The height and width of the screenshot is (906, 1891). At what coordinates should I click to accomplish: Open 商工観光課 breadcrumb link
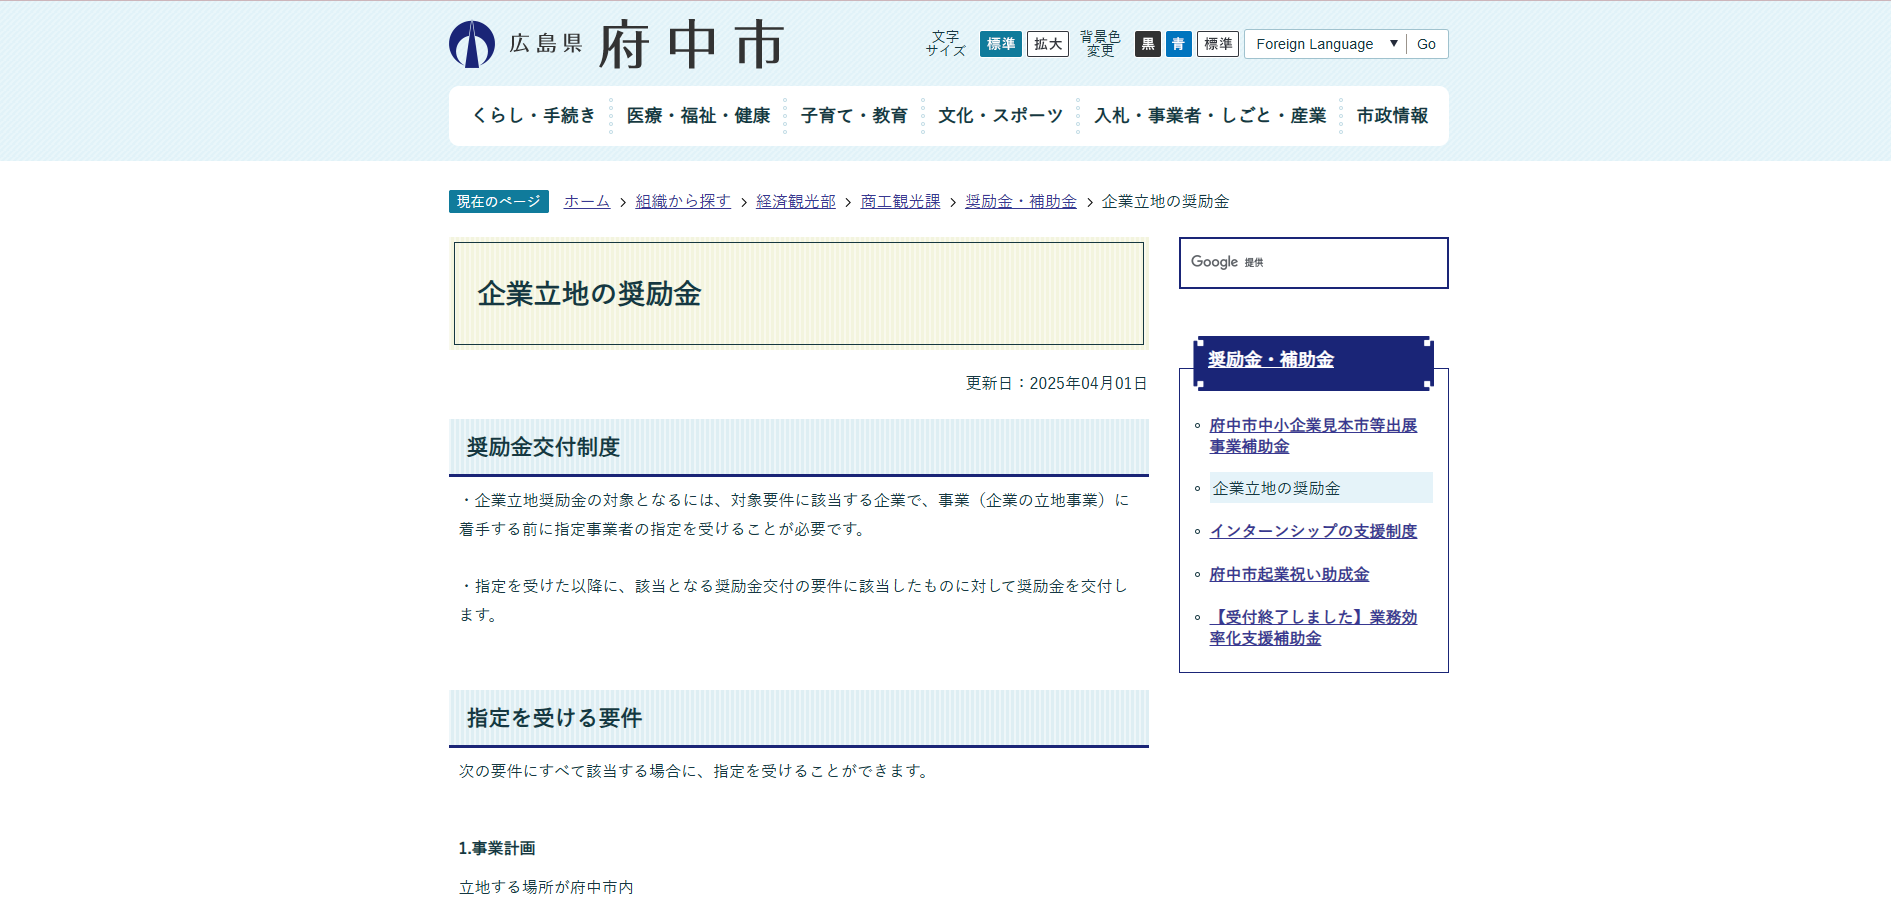tap(900, 202)
